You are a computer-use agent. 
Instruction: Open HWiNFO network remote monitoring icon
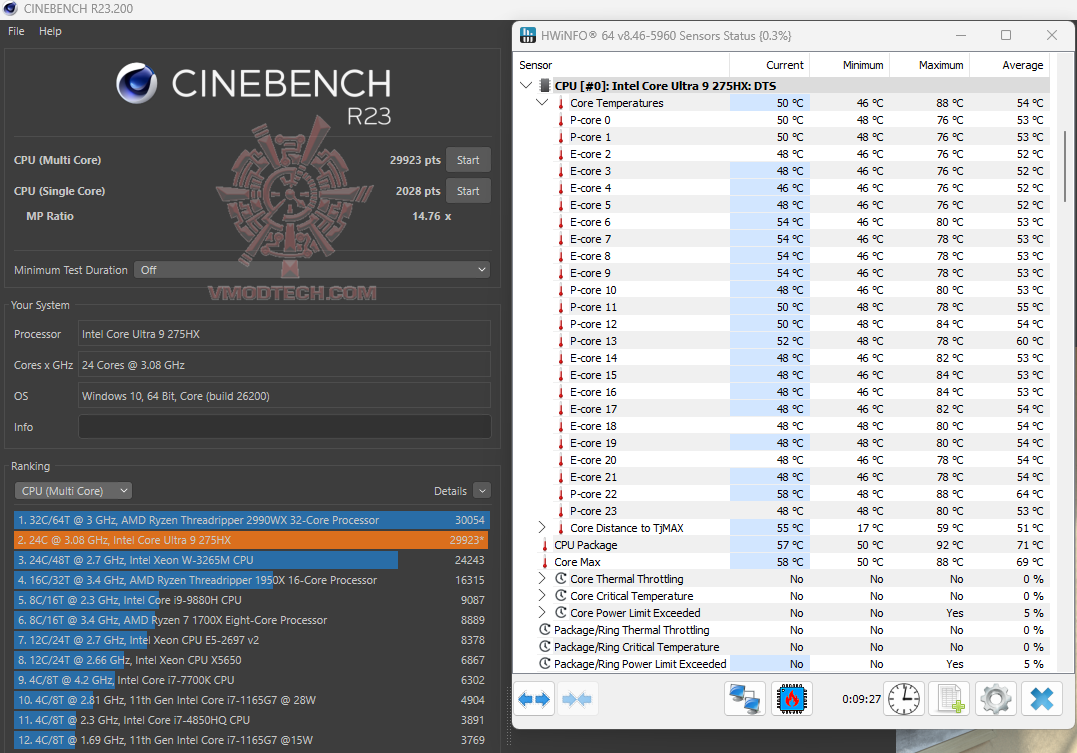[x=745, y=699]
